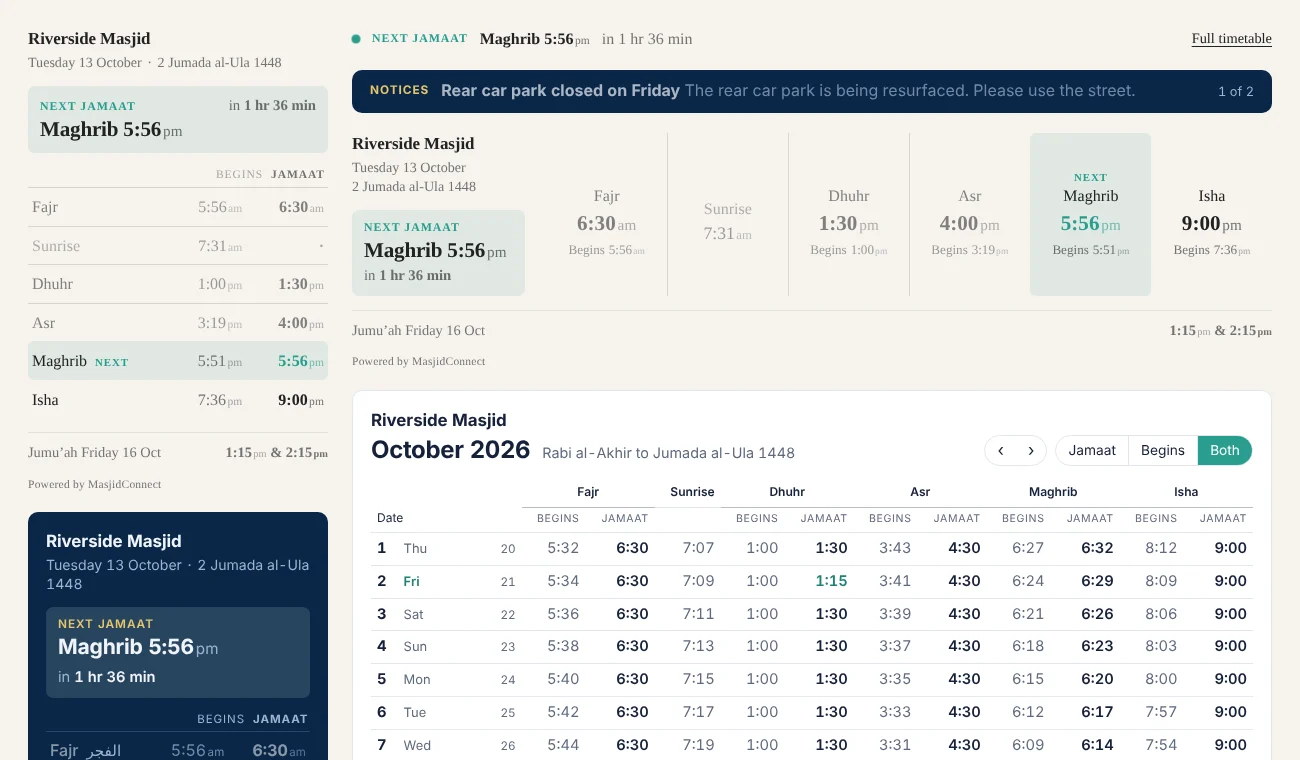Click Maghrib 5:56 pm in top status bar

tap(534, 39)
